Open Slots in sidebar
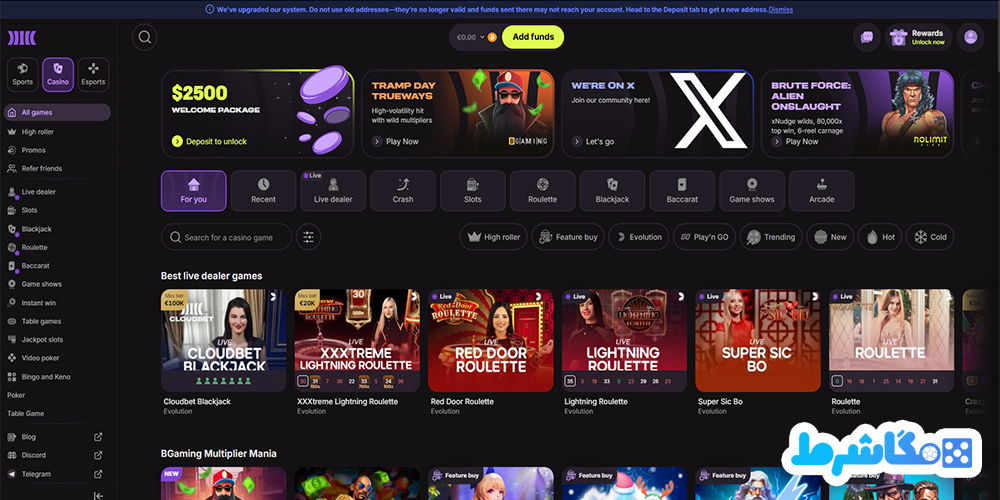The width and height of the screenshot is (1000, 500). [x=57, y=210]
